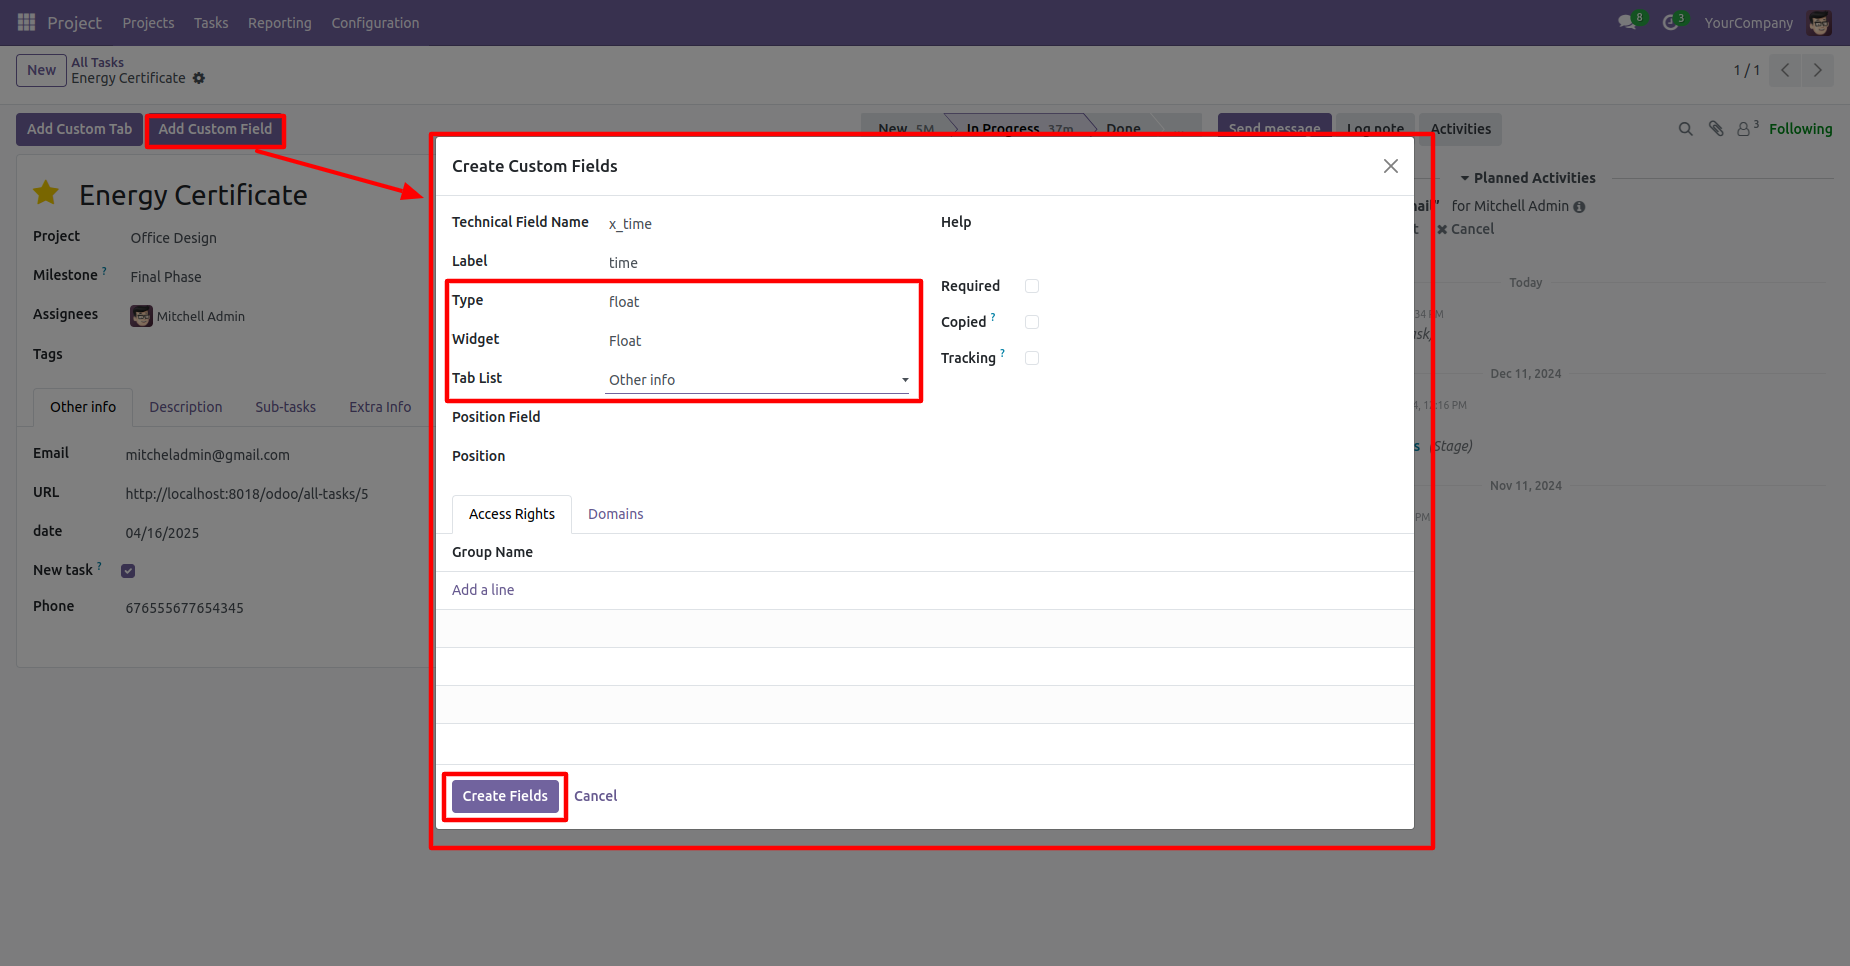Select the In Progress stage

pyautogui.click(x=1019, y=129)
